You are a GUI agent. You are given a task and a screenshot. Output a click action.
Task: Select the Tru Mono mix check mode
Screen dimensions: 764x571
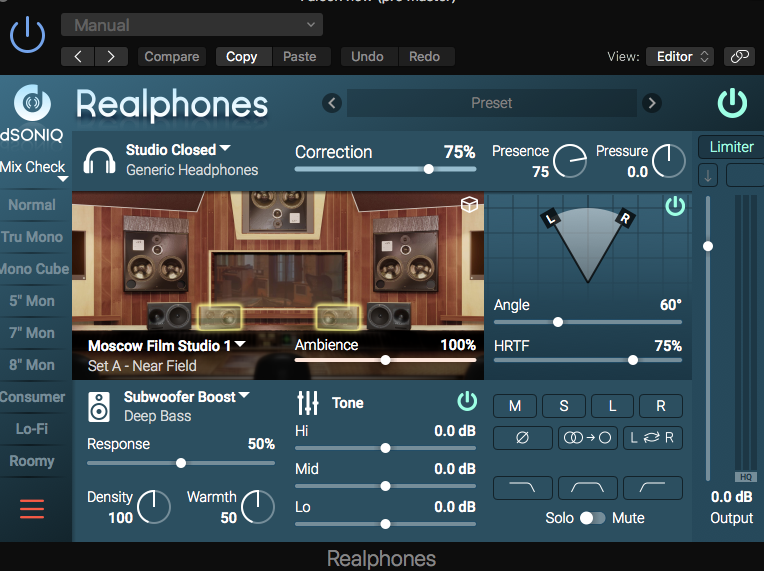[x=32, y=237]
